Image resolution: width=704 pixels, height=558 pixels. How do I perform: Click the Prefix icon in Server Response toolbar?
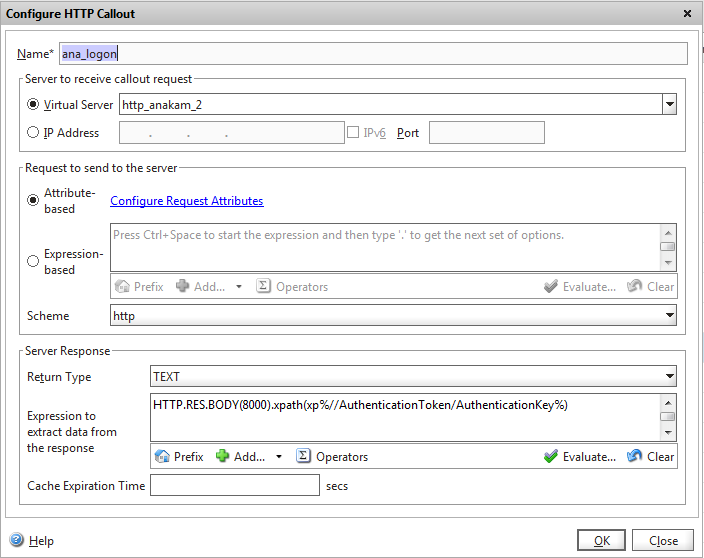163,457
